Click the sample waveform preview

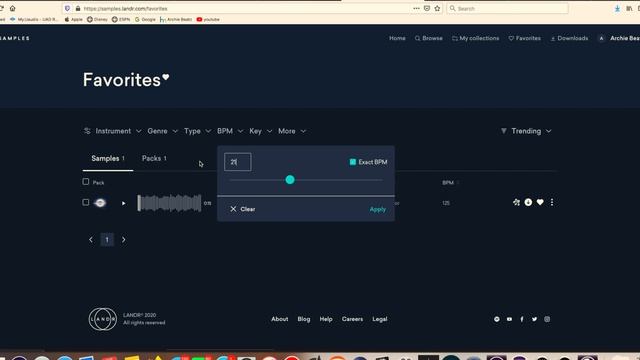pos(169,203)
